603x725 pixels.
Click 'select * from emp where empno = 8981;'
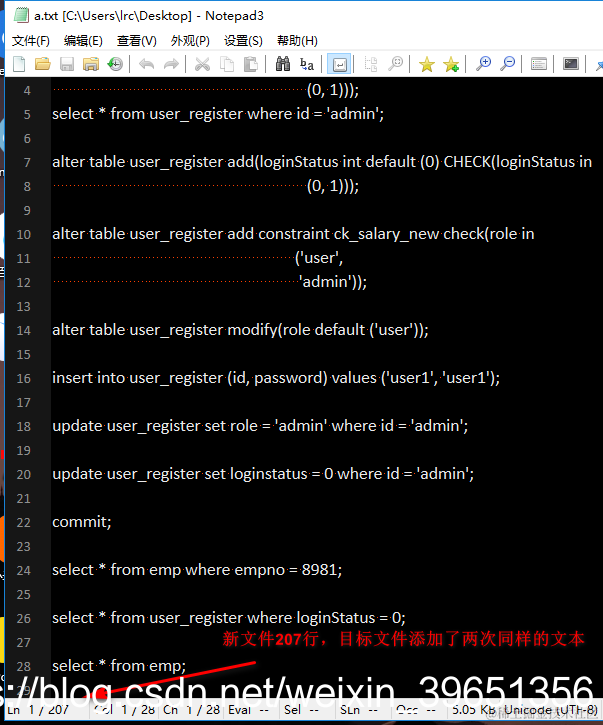(x=197, y=570)
